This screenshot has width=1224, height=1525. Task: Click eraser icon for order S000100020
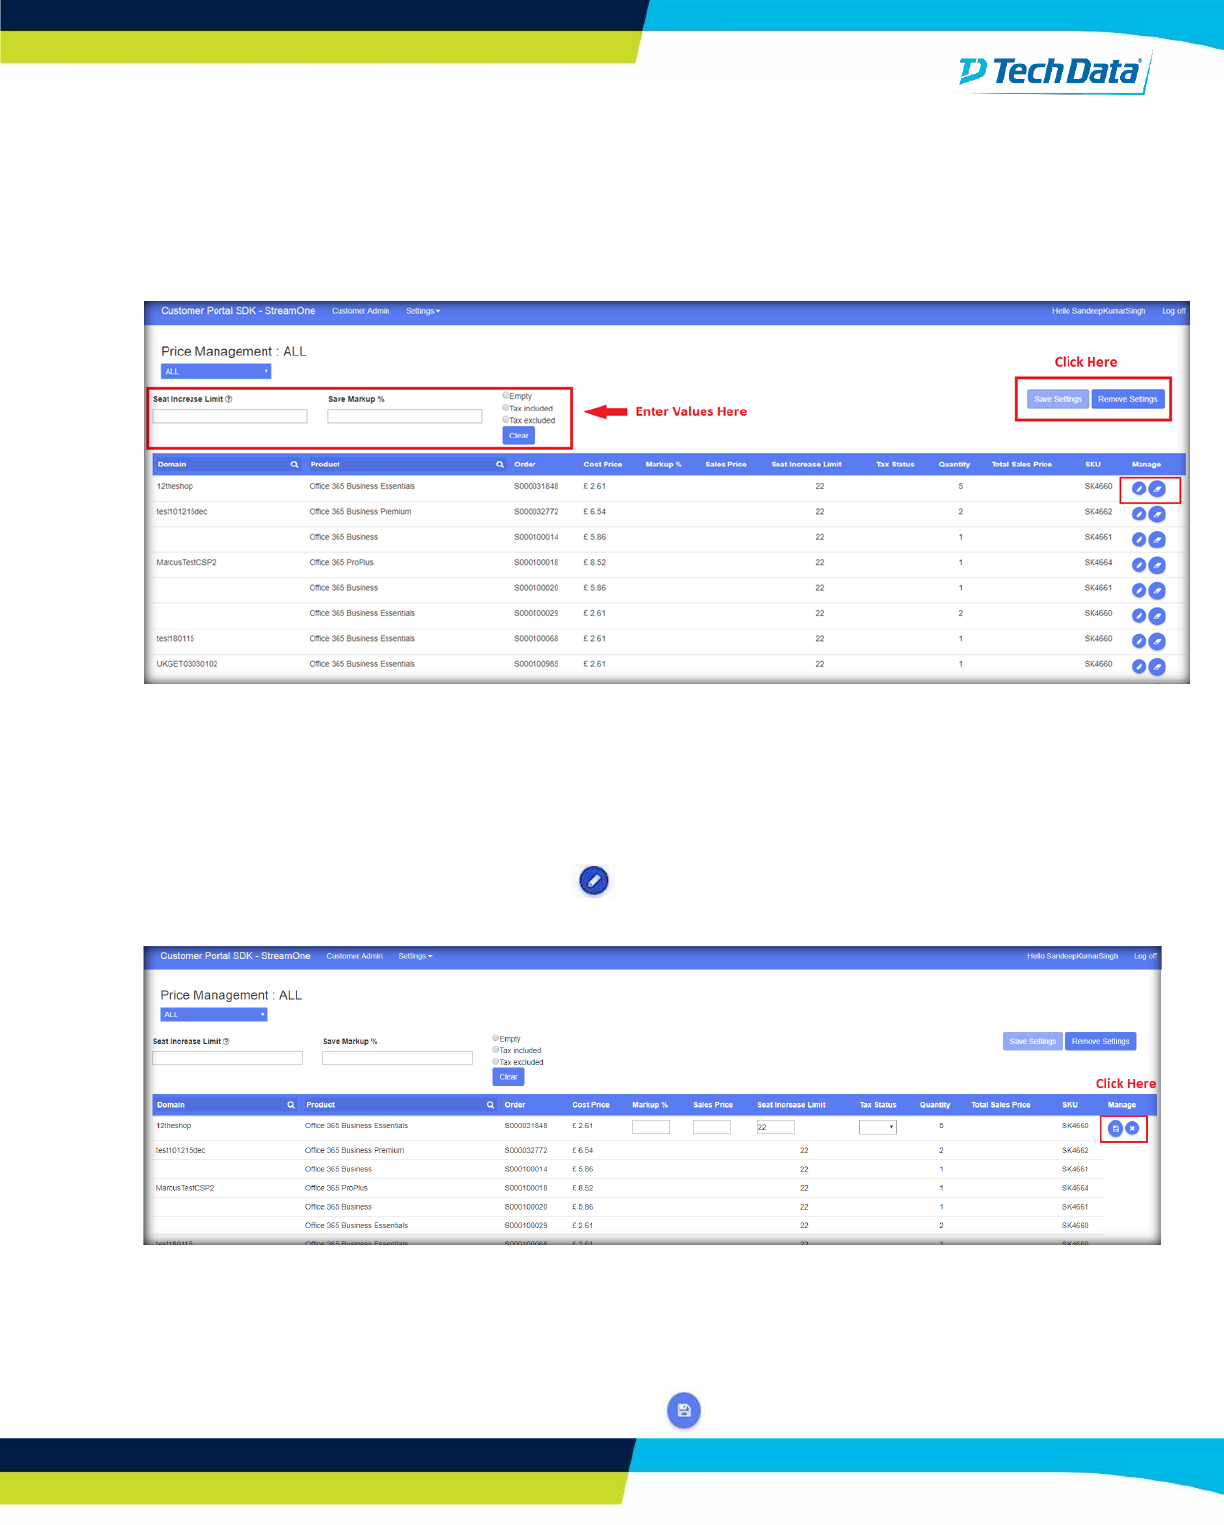(1157, 591)
